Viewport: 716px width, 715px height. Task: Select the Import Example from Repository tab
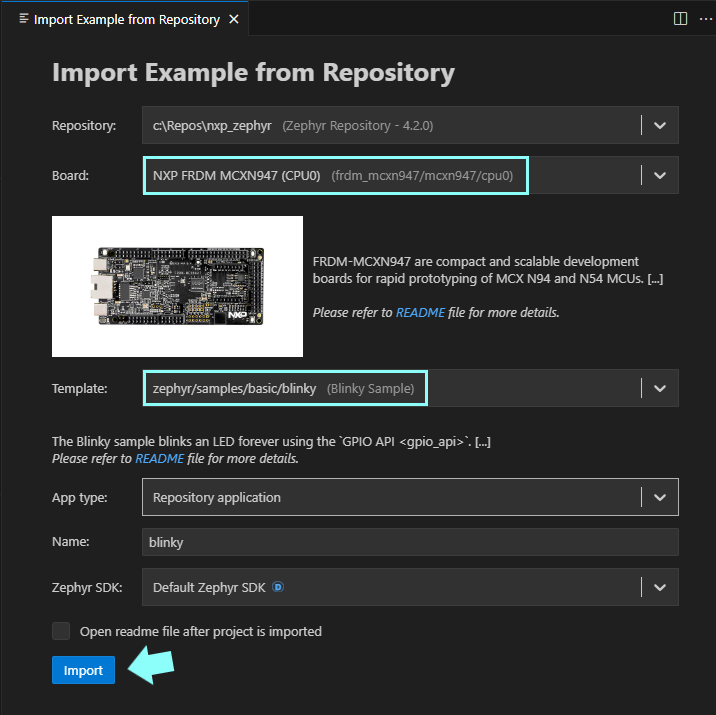tap(126, 19)
